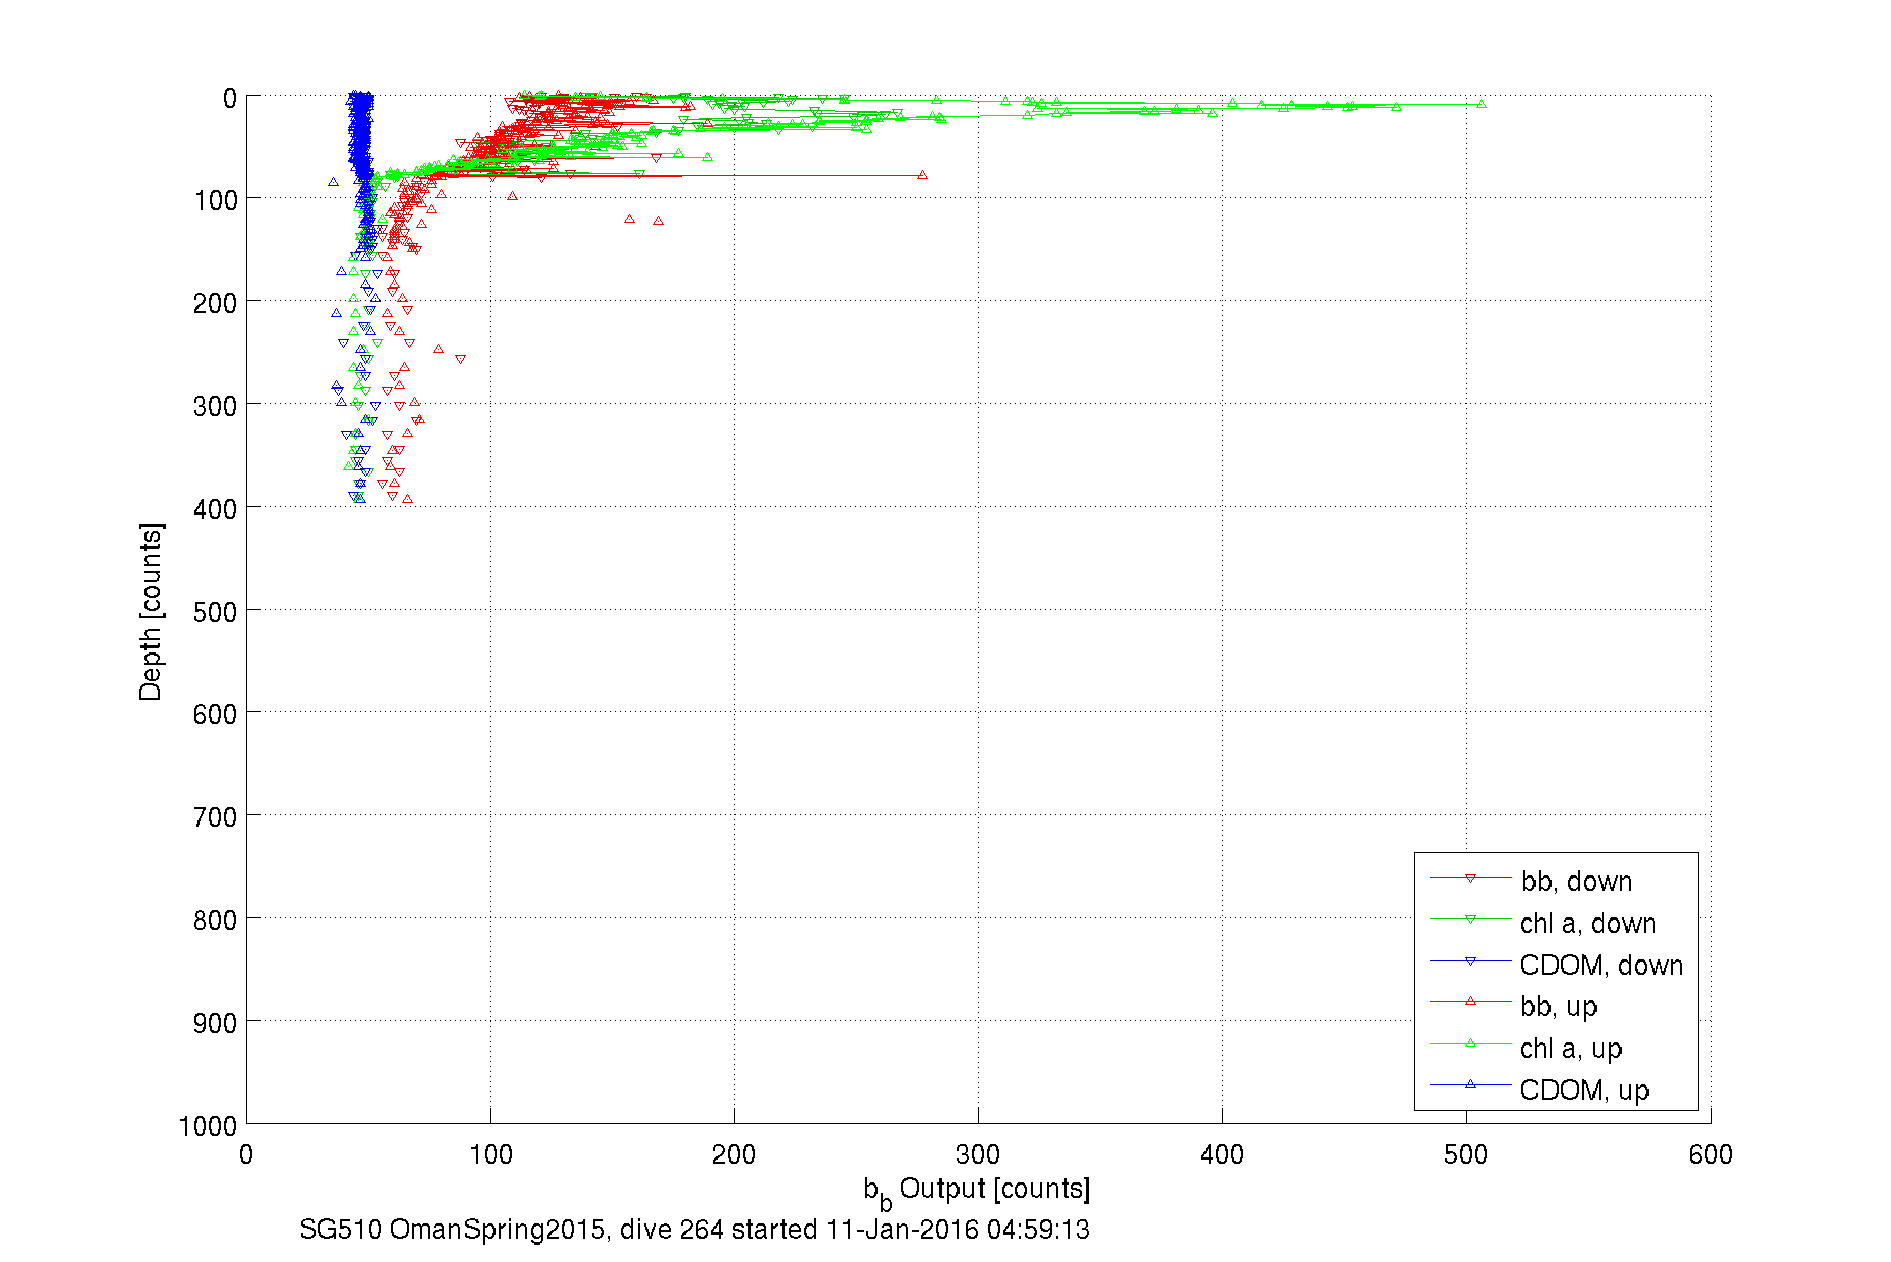Click the x-axis tick label 600

pos(1710,1155)
